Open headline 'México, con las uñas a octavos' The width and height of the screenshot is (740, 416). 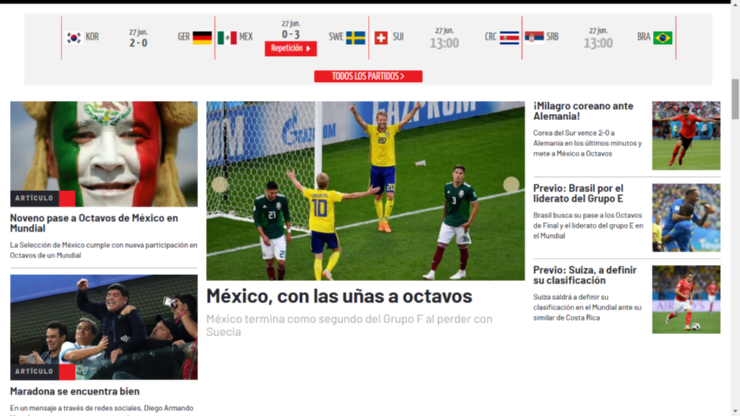(339, 297)
